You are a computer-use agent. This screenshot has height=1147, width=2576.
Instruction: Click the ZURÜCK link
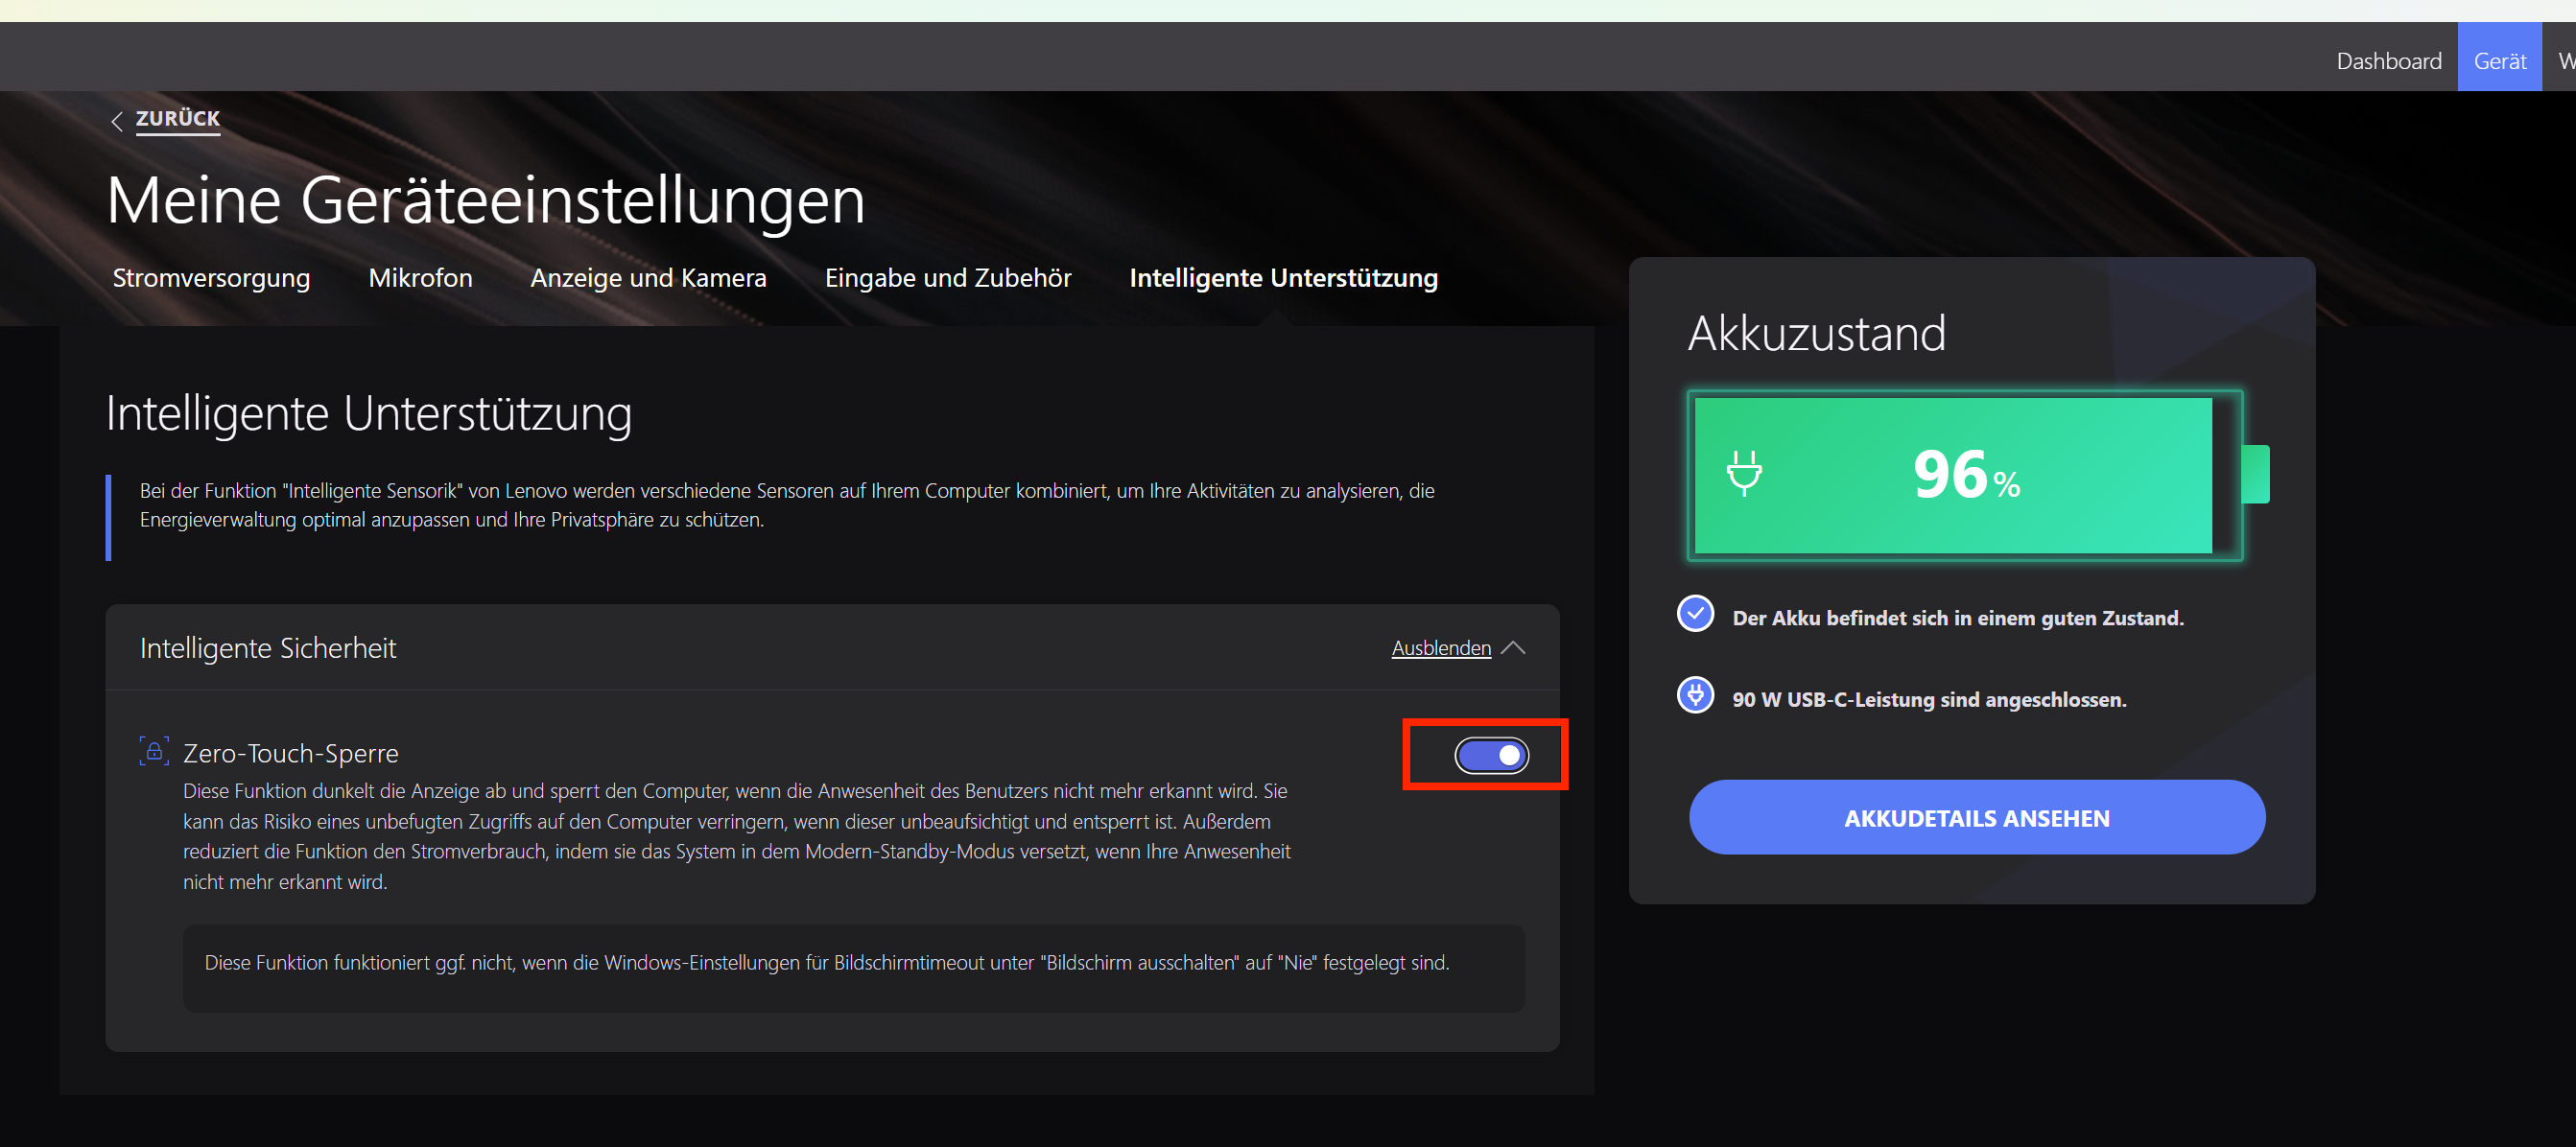178,119
